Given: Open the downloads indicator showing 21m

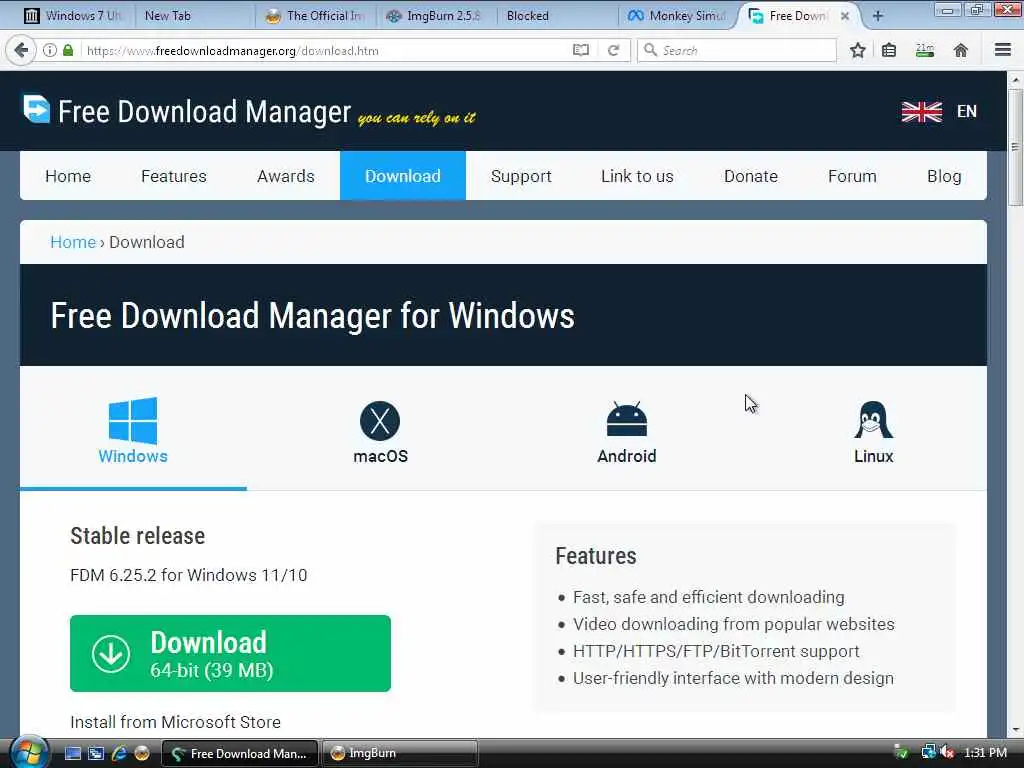Looking at the screenshot, I should tap(925, 50).
